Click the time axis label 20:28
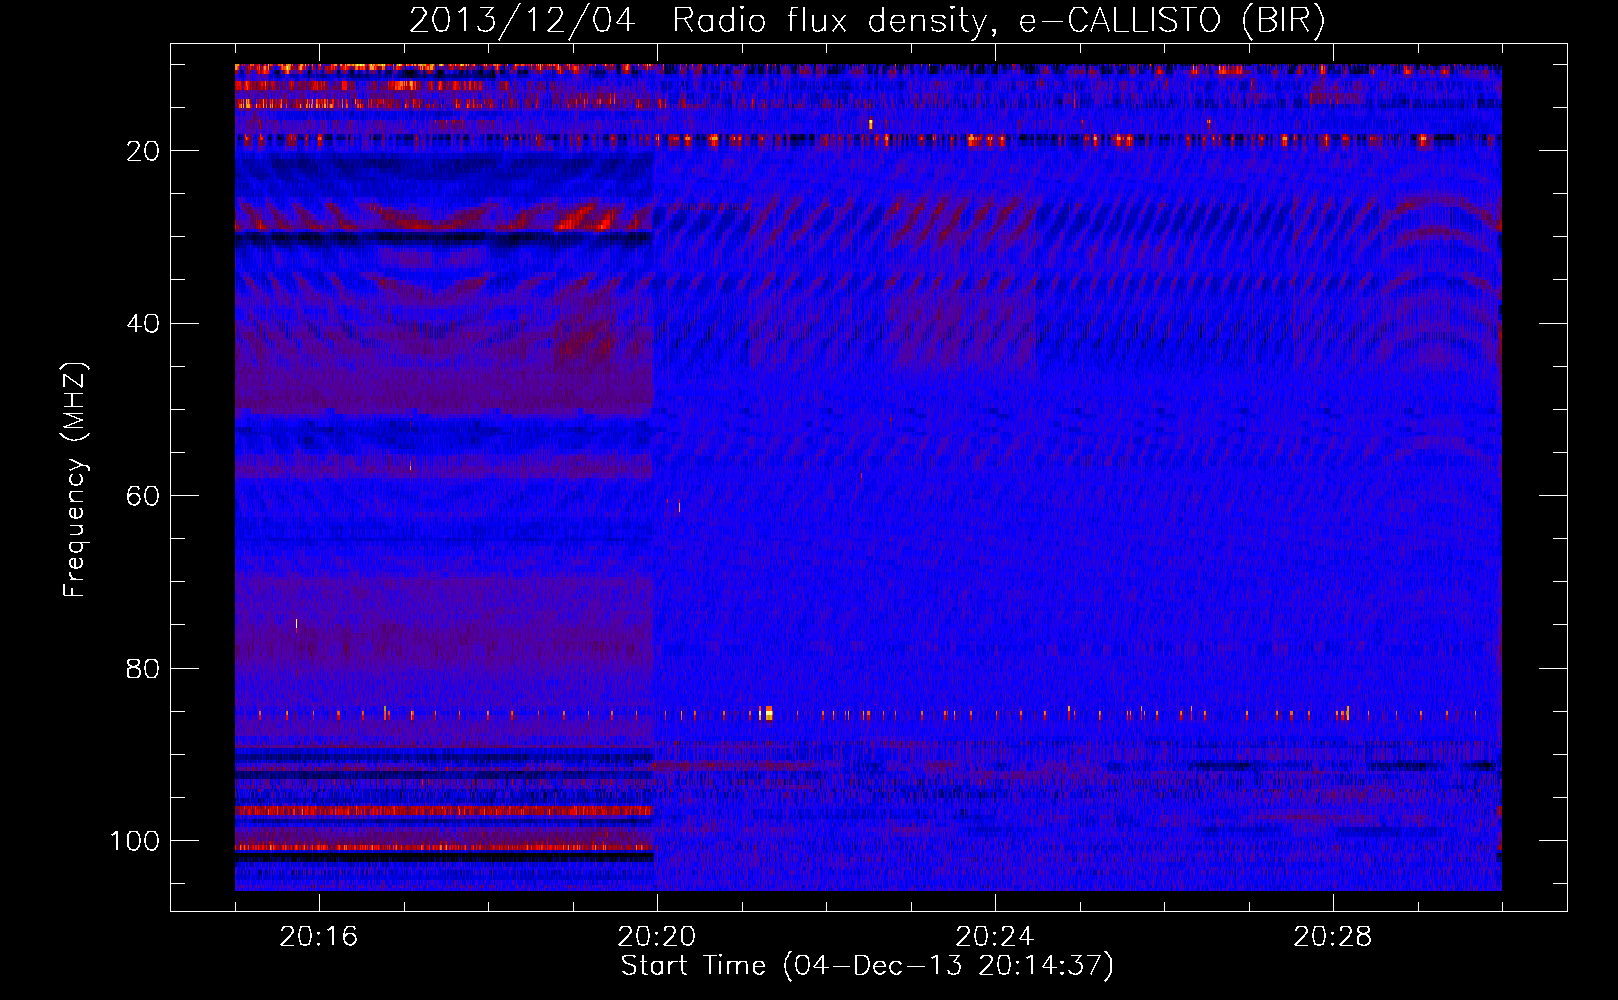 [1332, 937]
